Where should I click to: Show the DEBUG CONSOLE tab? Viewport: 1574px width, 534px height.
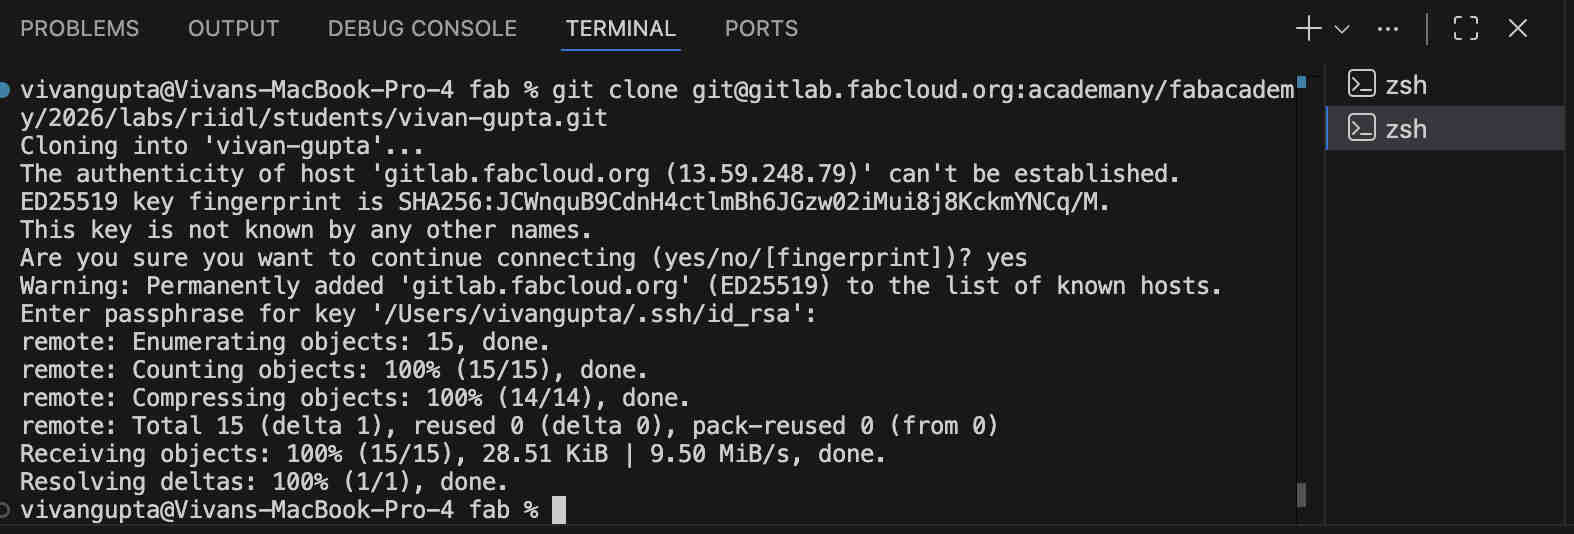422,29
